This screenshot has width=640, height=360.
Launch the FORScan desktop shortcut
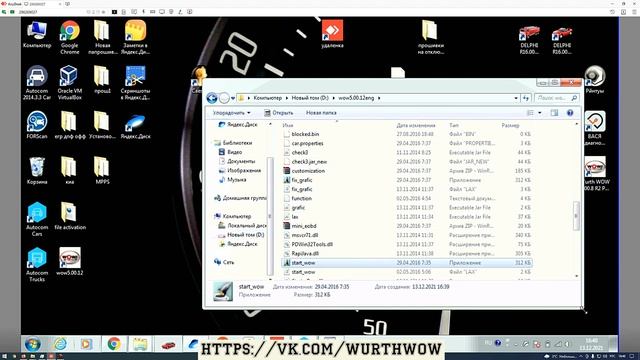(37, 125)
